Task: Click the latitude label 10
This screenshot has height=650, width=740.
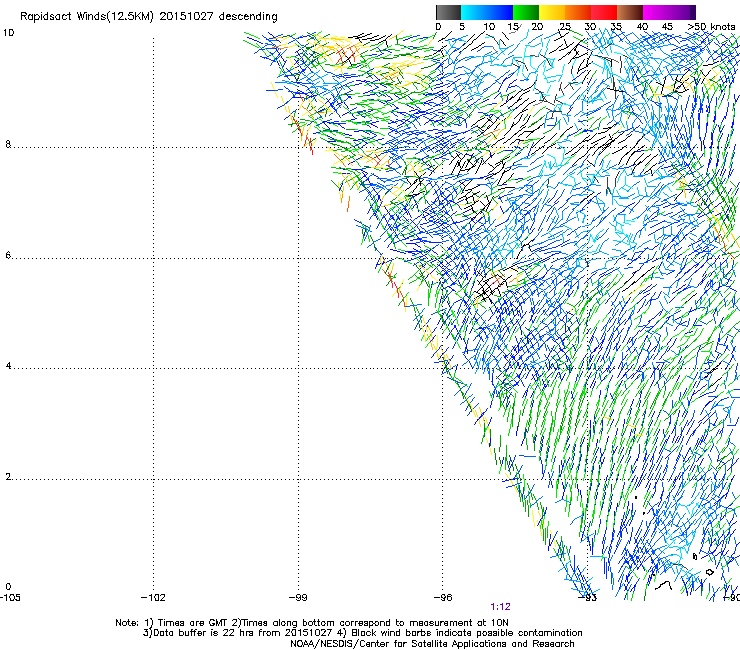Action: [x=8, y=33]
